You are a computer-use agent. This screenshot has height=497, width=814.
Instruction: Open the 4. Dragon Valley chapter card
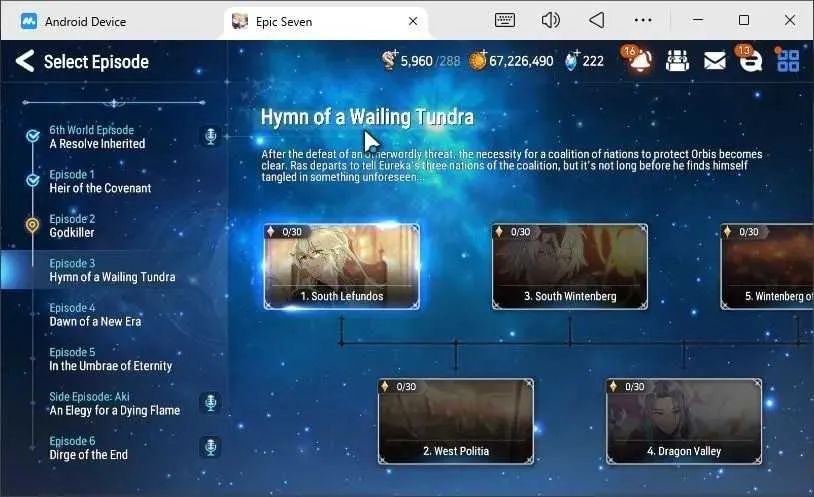[x=684, y=421]
